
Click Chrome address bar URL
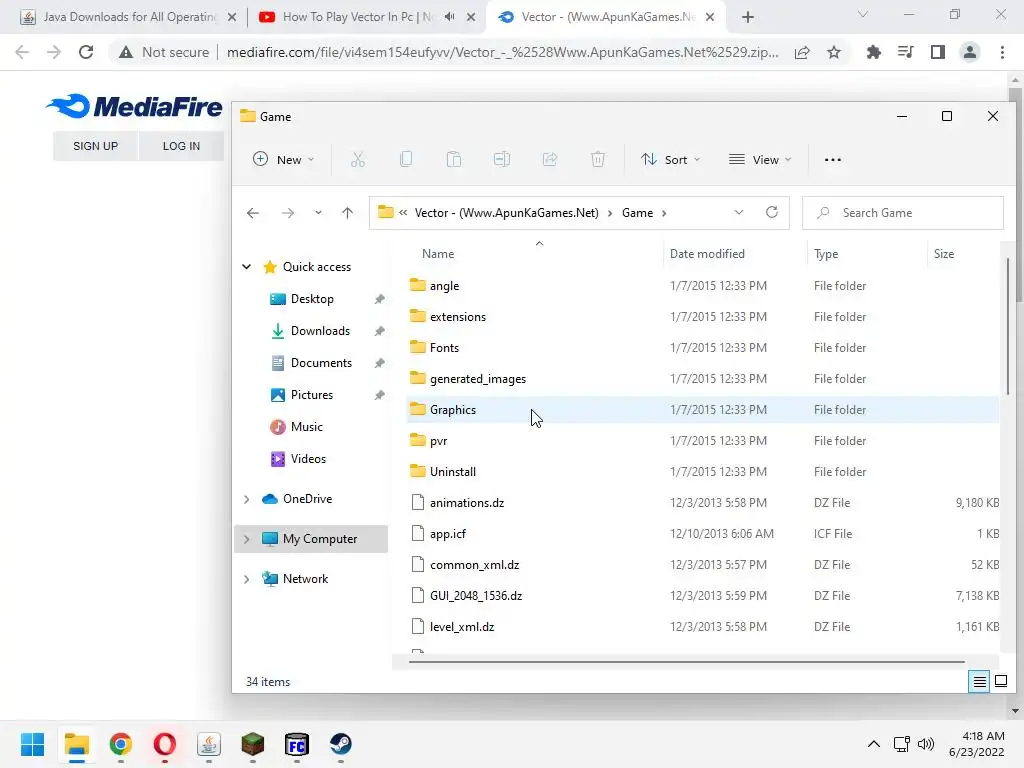(x=502, y=52)
